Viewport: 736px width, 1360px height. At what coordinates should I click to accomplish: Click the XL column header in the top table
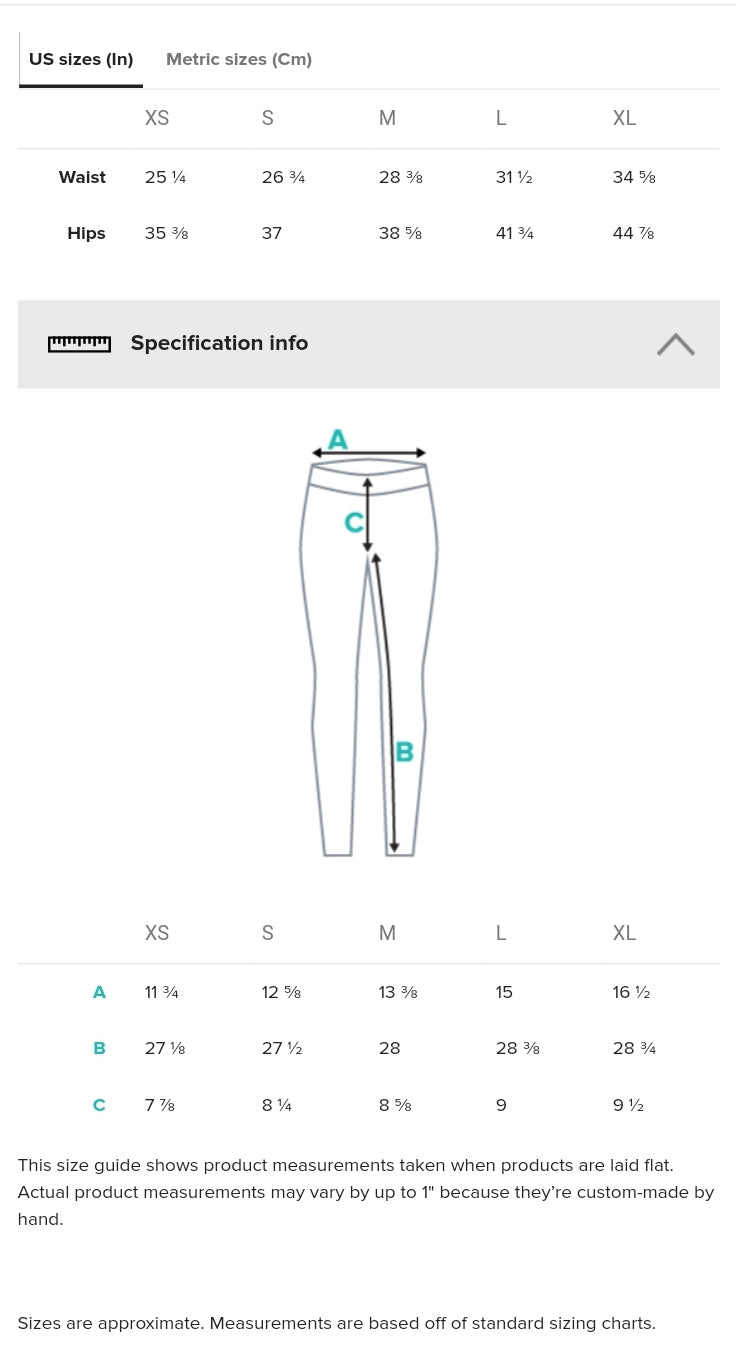[624, 118]
